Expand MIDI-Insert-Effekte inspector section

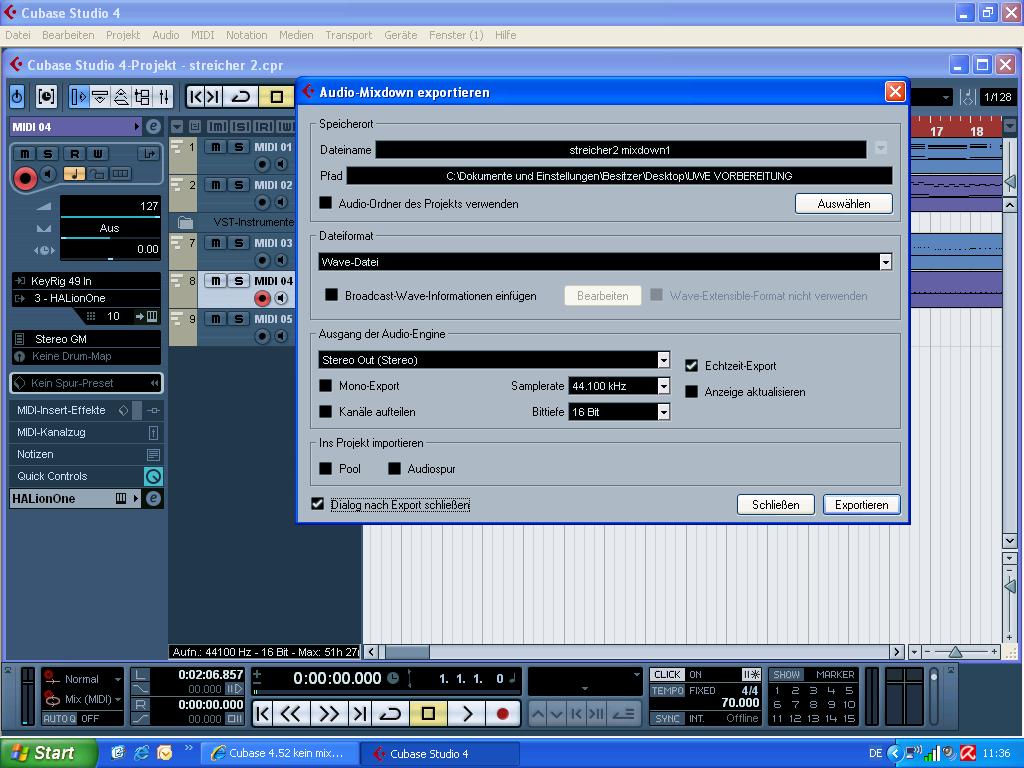[61, 410]
